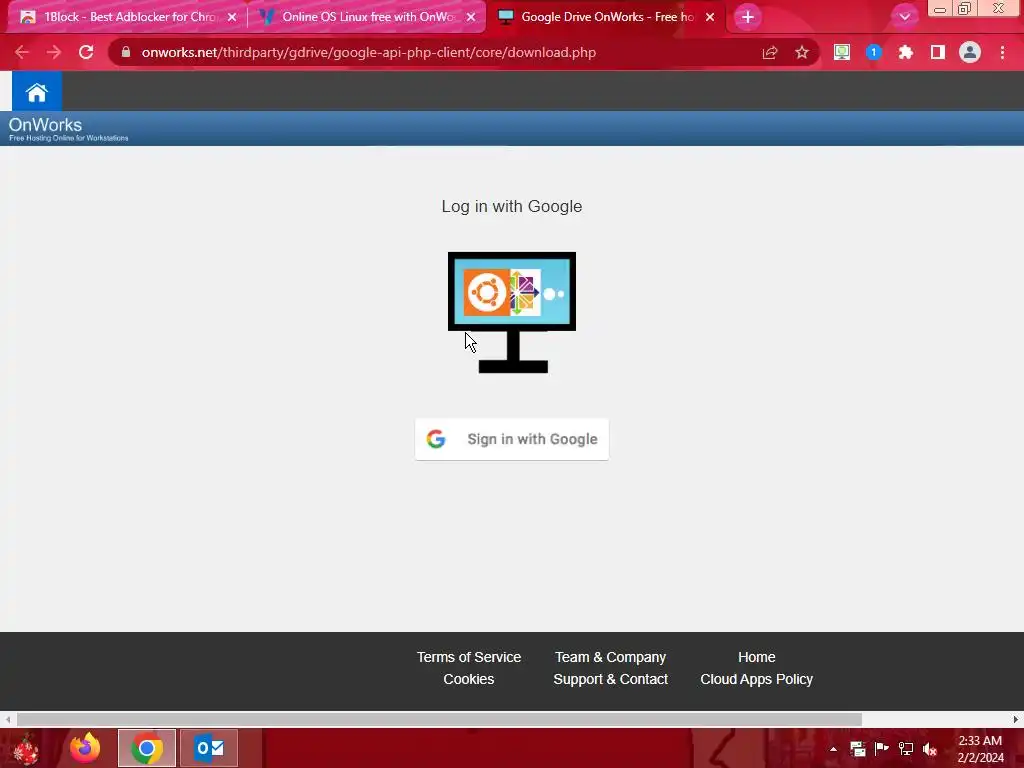1024x768 pixels.
Task: Bookmark this page with the star
Action: pyautogui.click(x=802, y=52)
